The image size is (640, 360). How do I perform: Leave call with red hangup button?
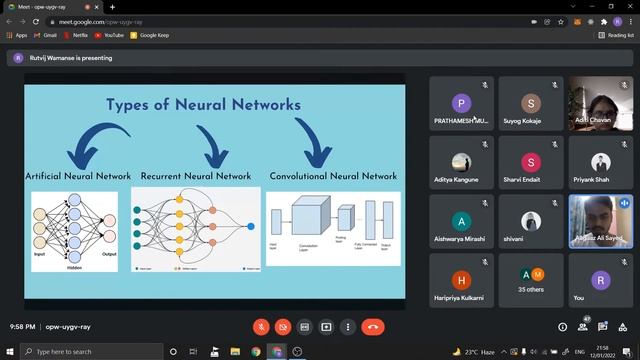[x=373, y=327]
